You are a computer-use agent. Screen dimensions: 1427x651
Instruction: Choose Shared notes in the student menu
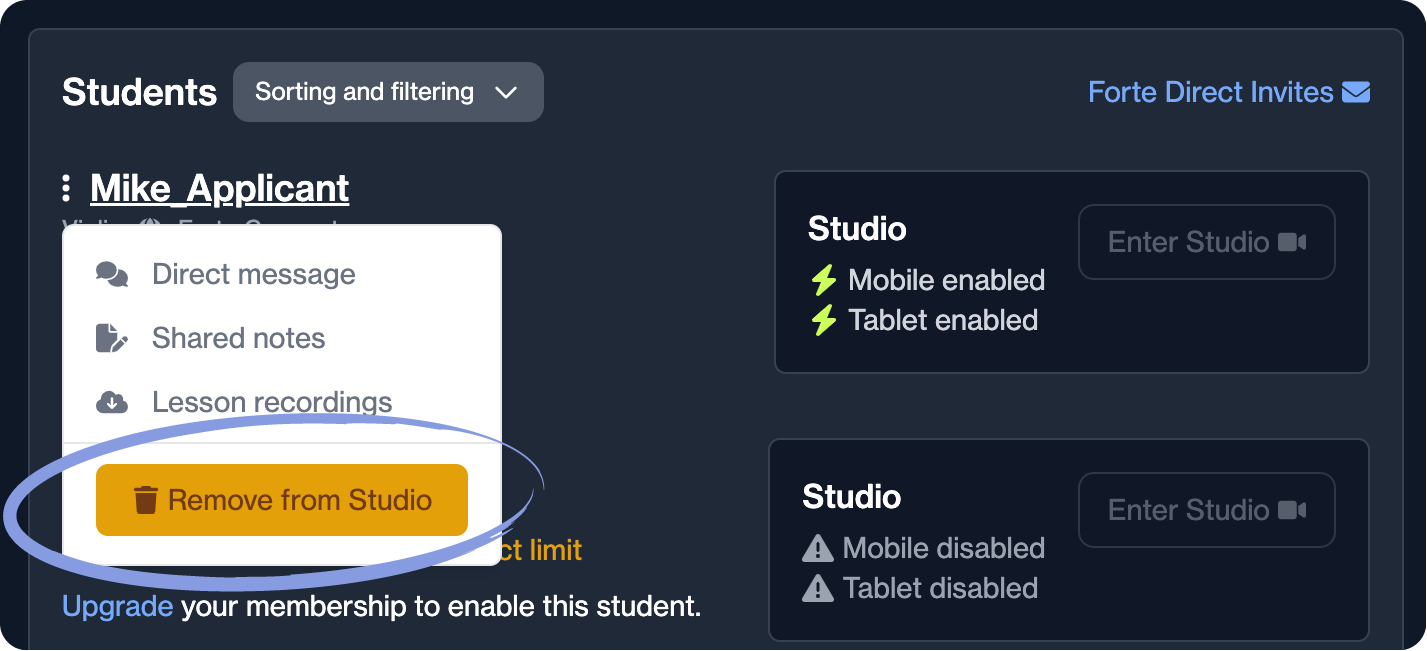239,338
